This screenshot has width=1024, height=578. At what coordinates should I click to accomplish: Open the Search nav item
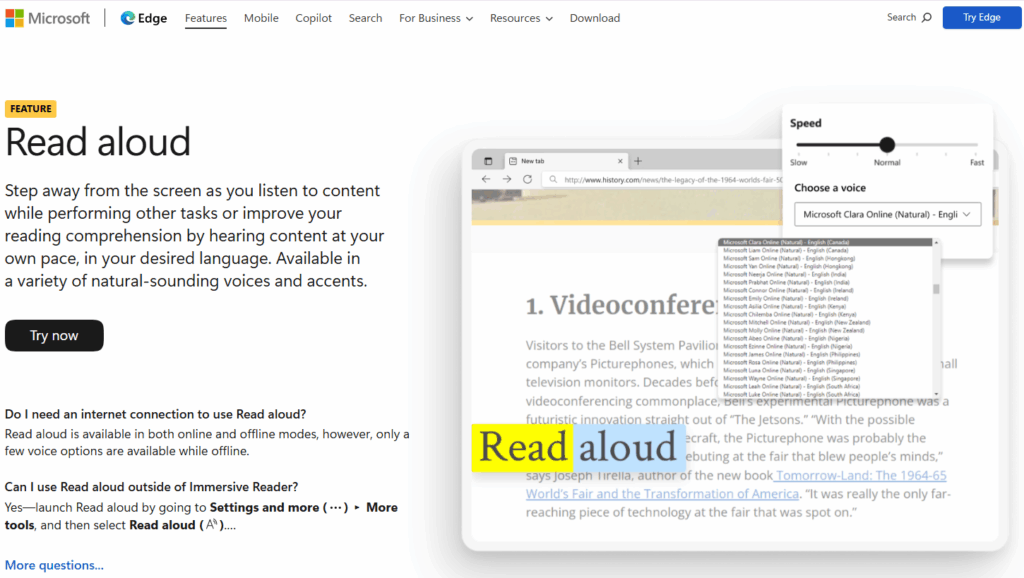pos(365,18)
